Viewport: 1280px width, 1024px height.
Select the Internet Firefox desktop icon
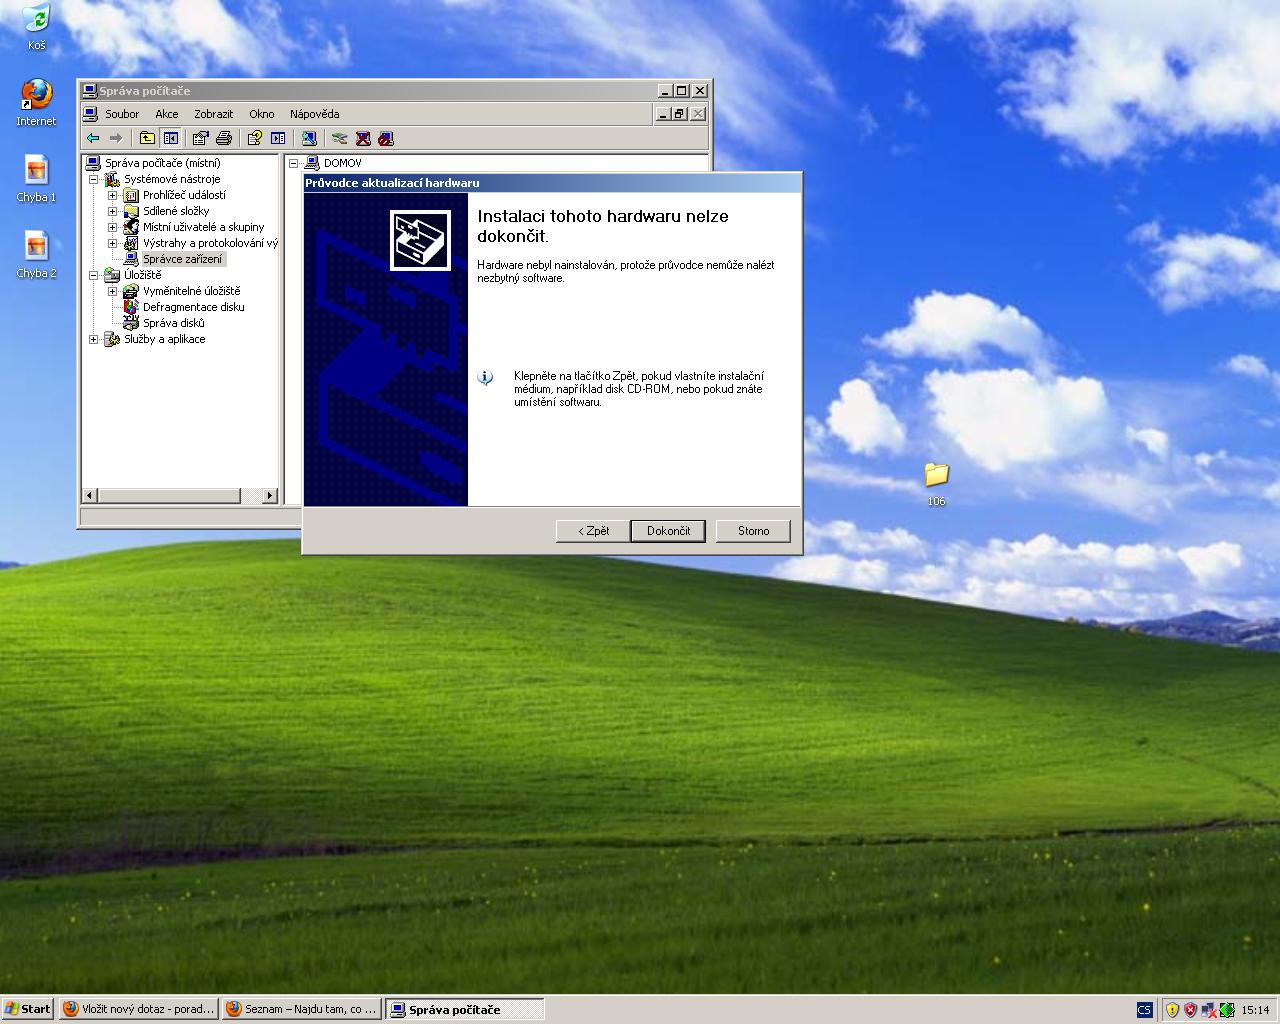click(x=36, y=103)
